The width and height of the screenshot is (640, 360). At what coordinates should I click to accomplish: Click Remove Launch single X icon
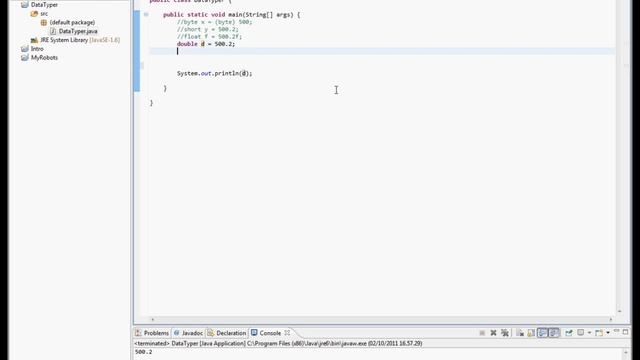[x=493, y=333]
